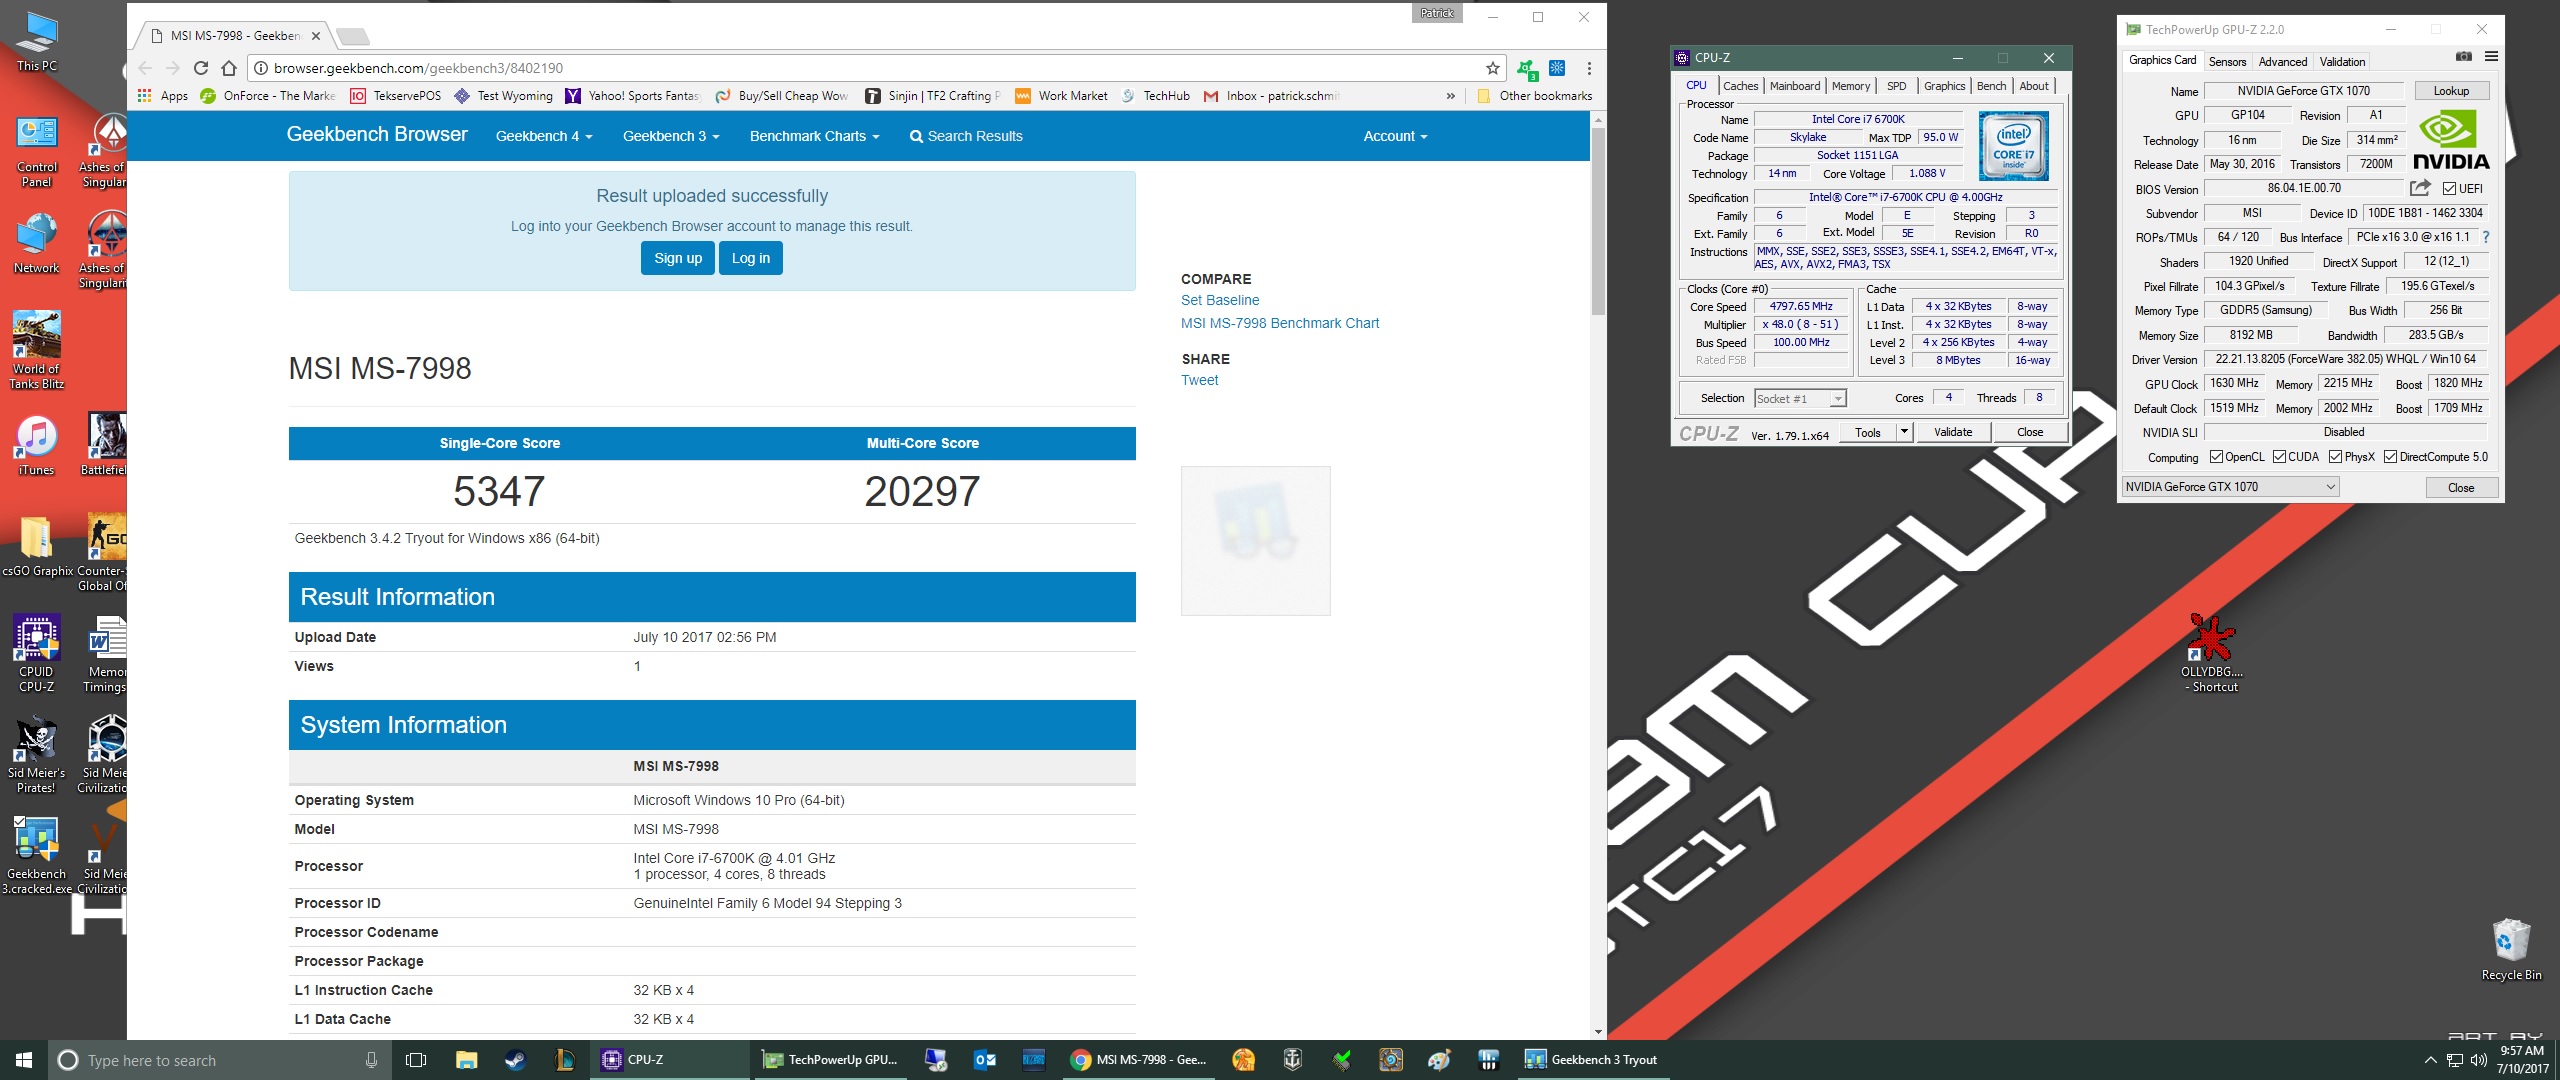Screen dimensions: 2560x1080
Task: Expand the Geekbench 3 menu
Action: (671, 136)
